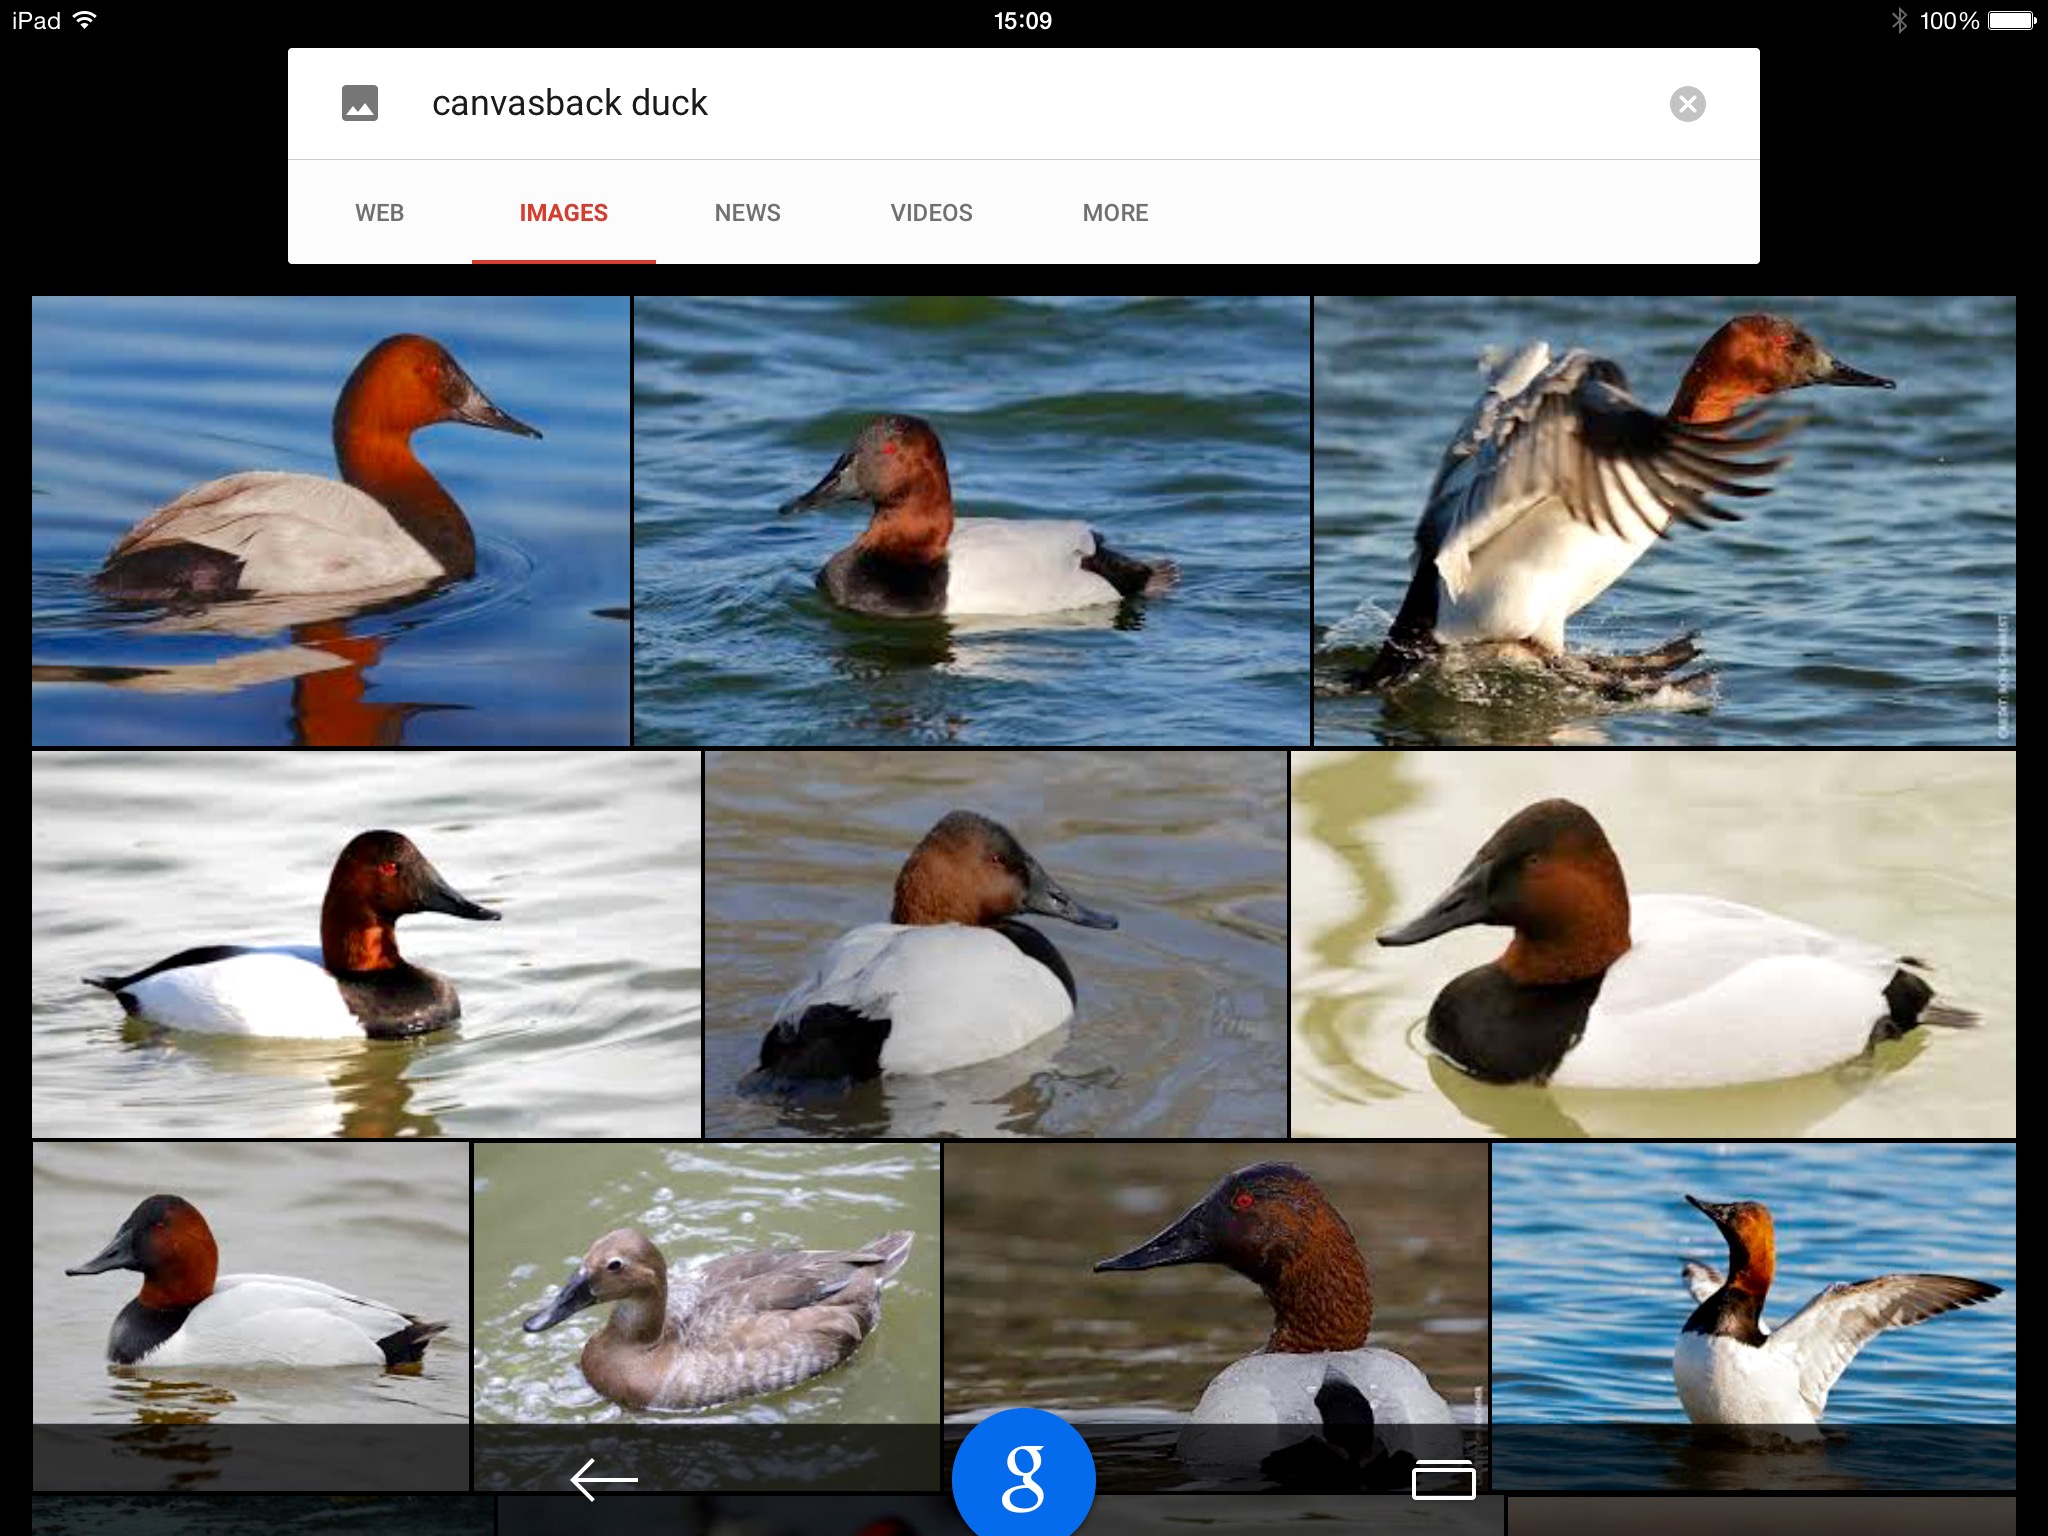Viewport: 2048px width, 1536px height.
Task: Open duck photo with pale green water
Action: pos(1652,943)
